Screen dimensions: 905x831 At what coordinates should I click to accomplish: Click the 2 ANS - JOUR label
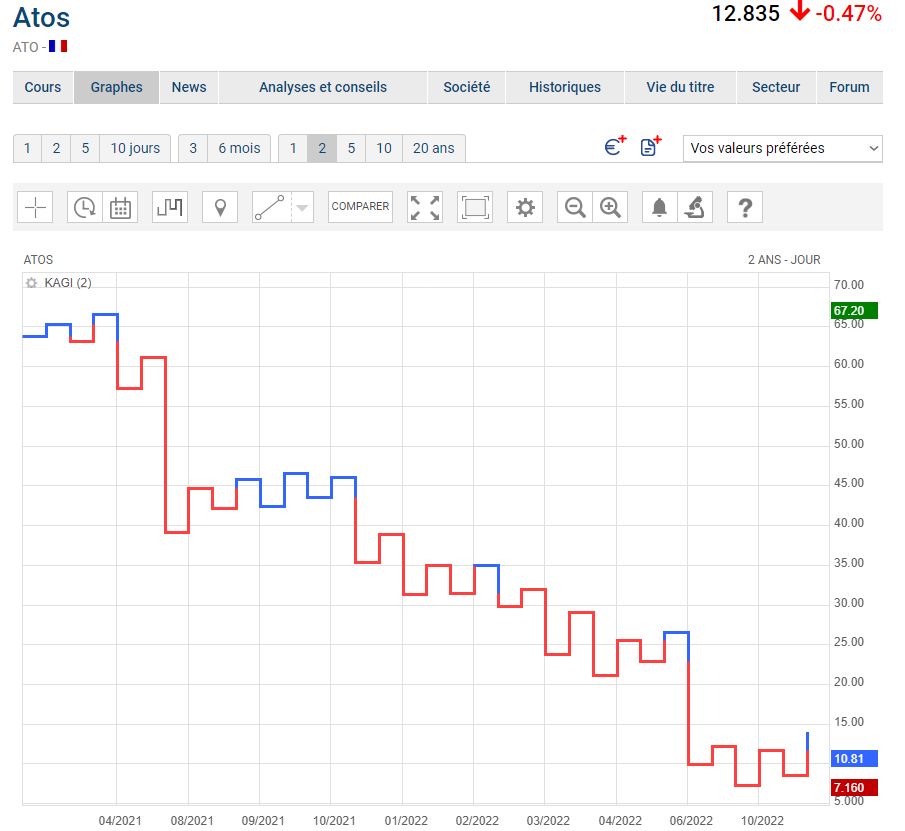pos(784,260)
